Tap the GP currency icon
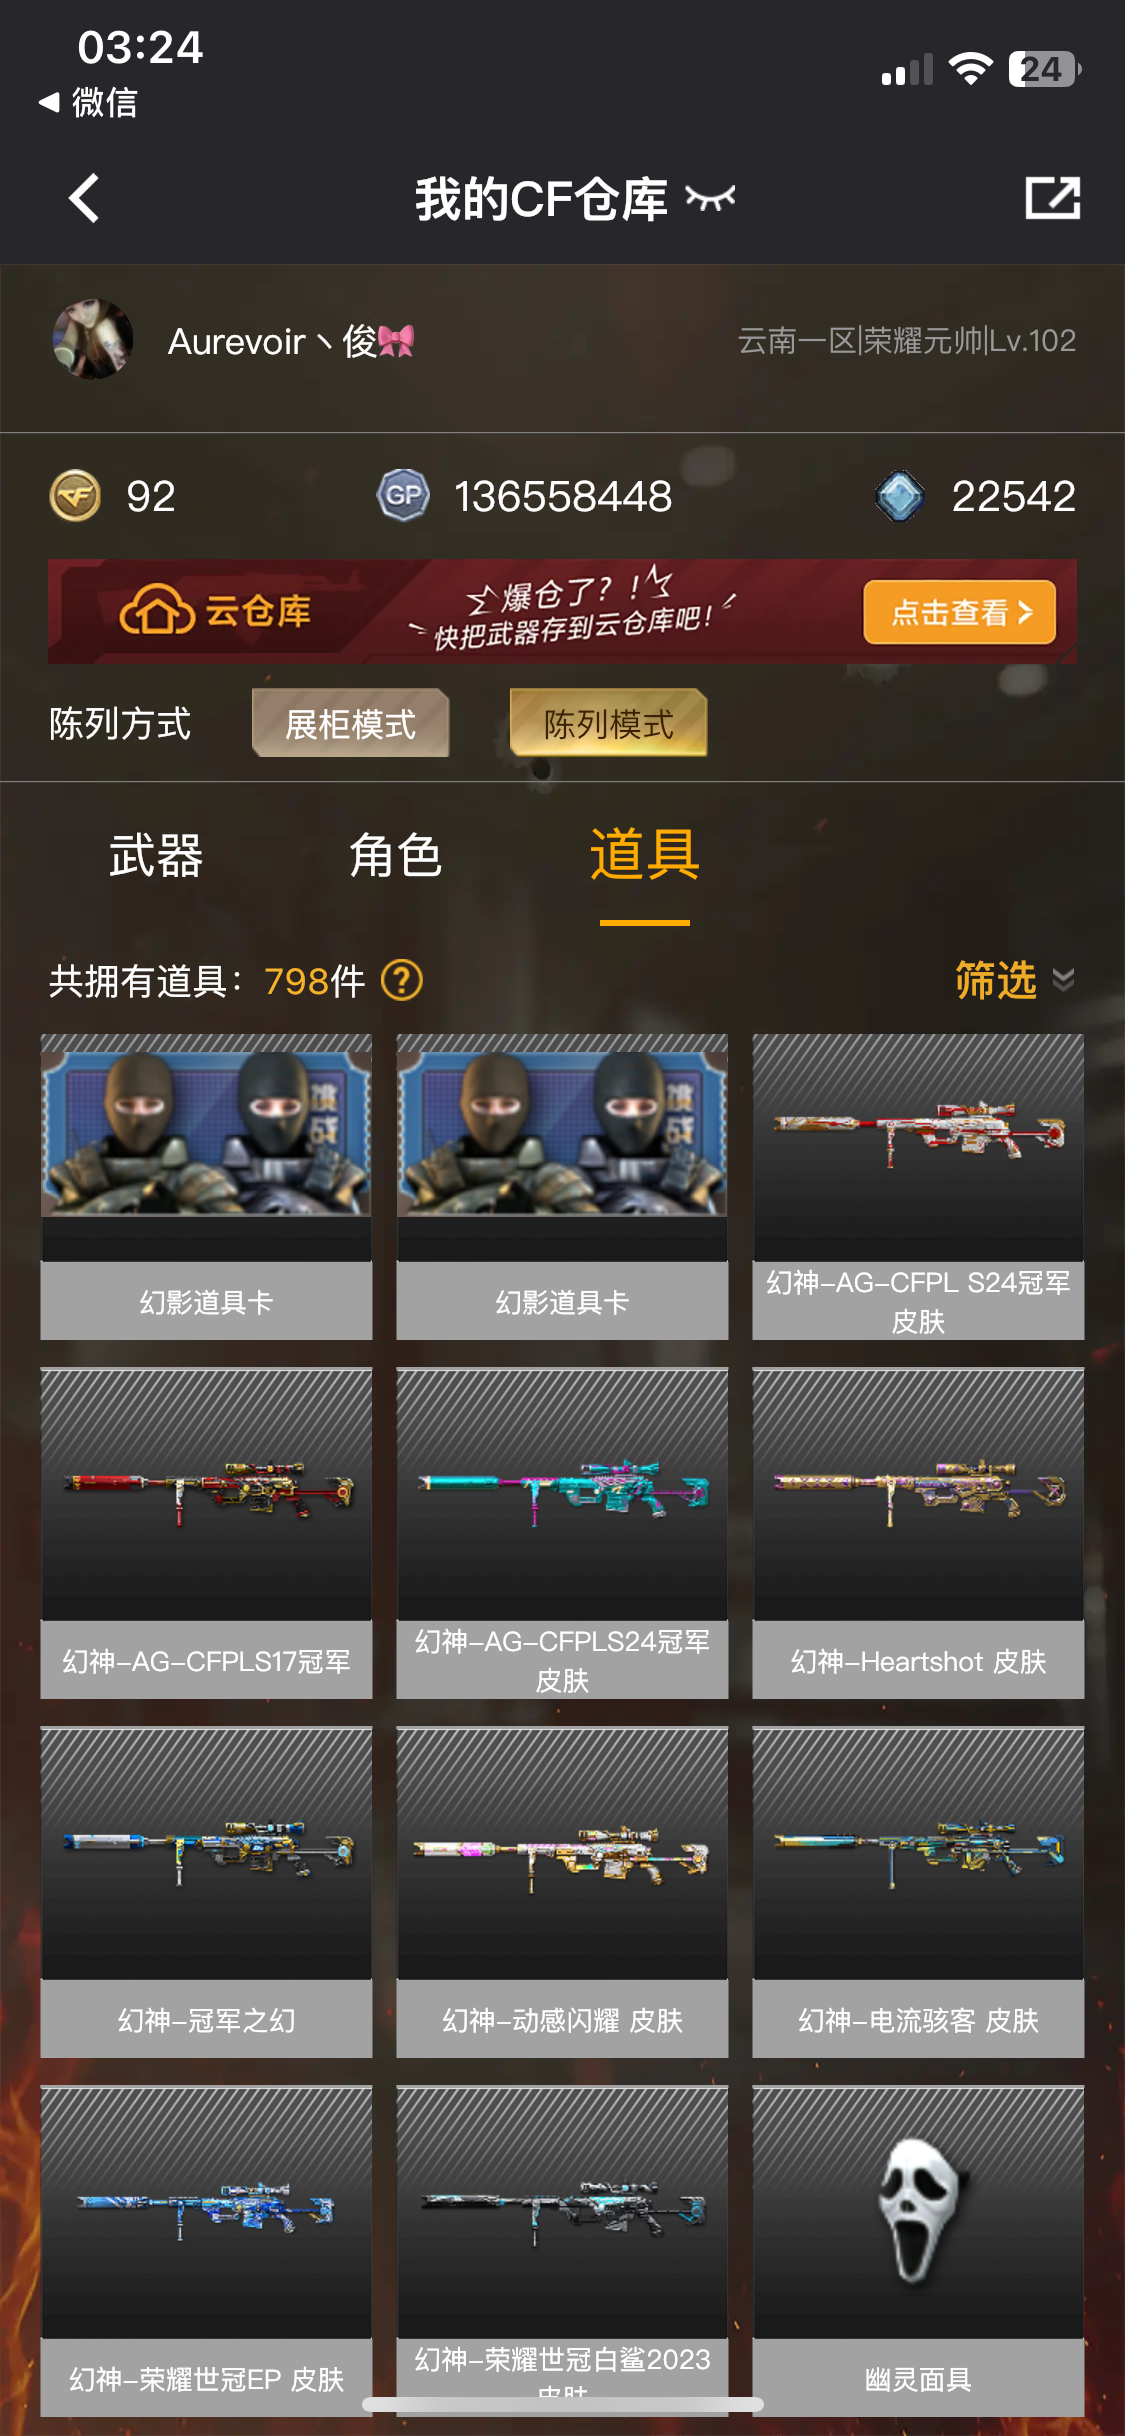 (x=403, y=496)
